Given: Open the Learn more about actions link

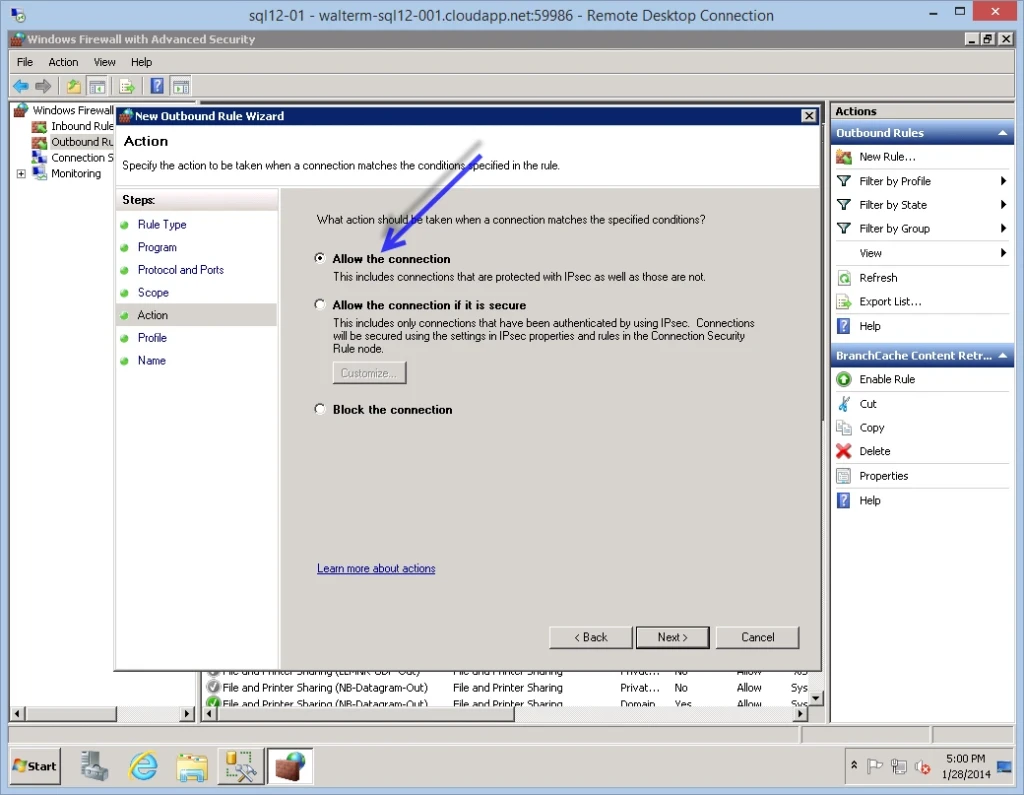Looking at the screenshot, I should point(376,569).
